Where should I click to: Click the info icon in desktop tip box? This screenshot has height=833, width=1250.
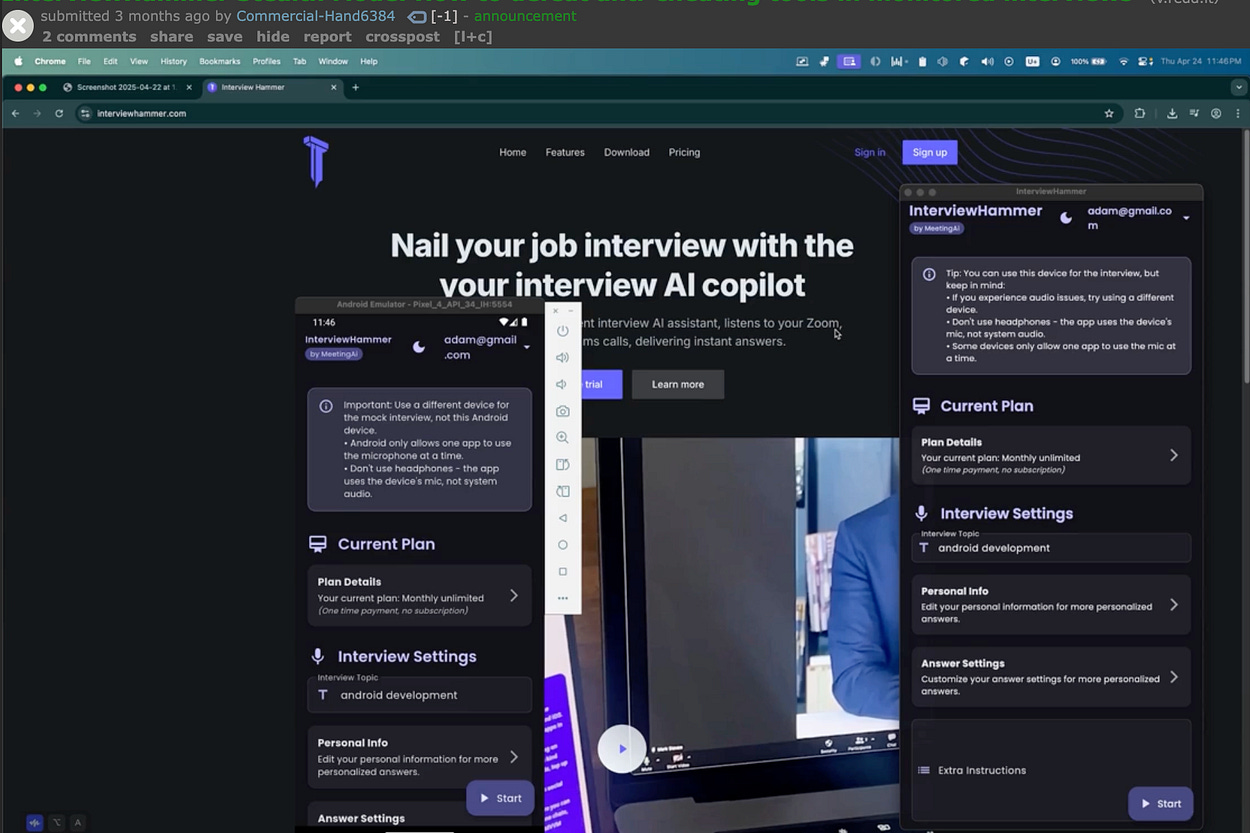[x=929, y=274]
